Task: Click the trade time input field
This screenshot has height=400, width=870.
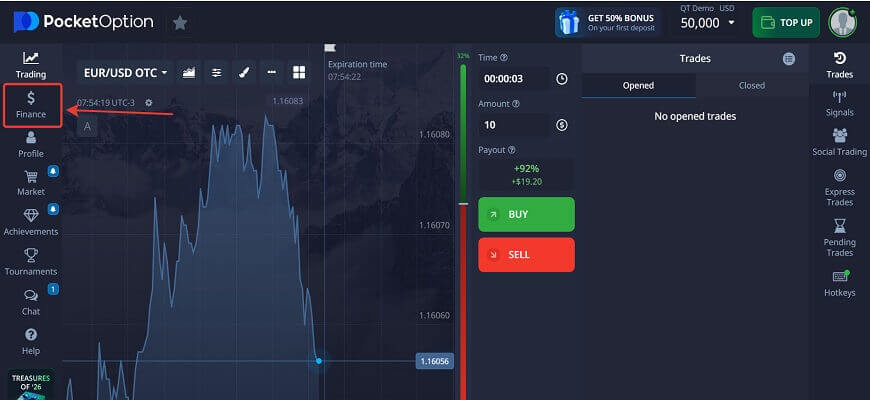Action: pyautogui.click(x=514, y=79)
